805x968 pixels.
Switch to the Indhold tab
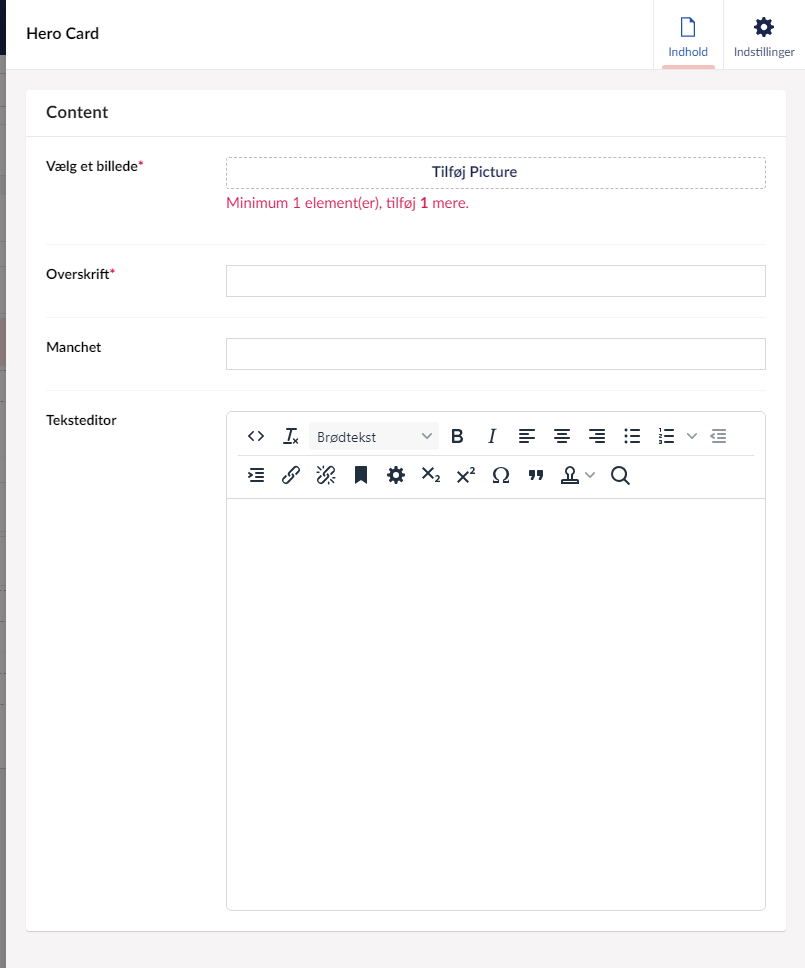pyautogui.click(x=688, y=36)
